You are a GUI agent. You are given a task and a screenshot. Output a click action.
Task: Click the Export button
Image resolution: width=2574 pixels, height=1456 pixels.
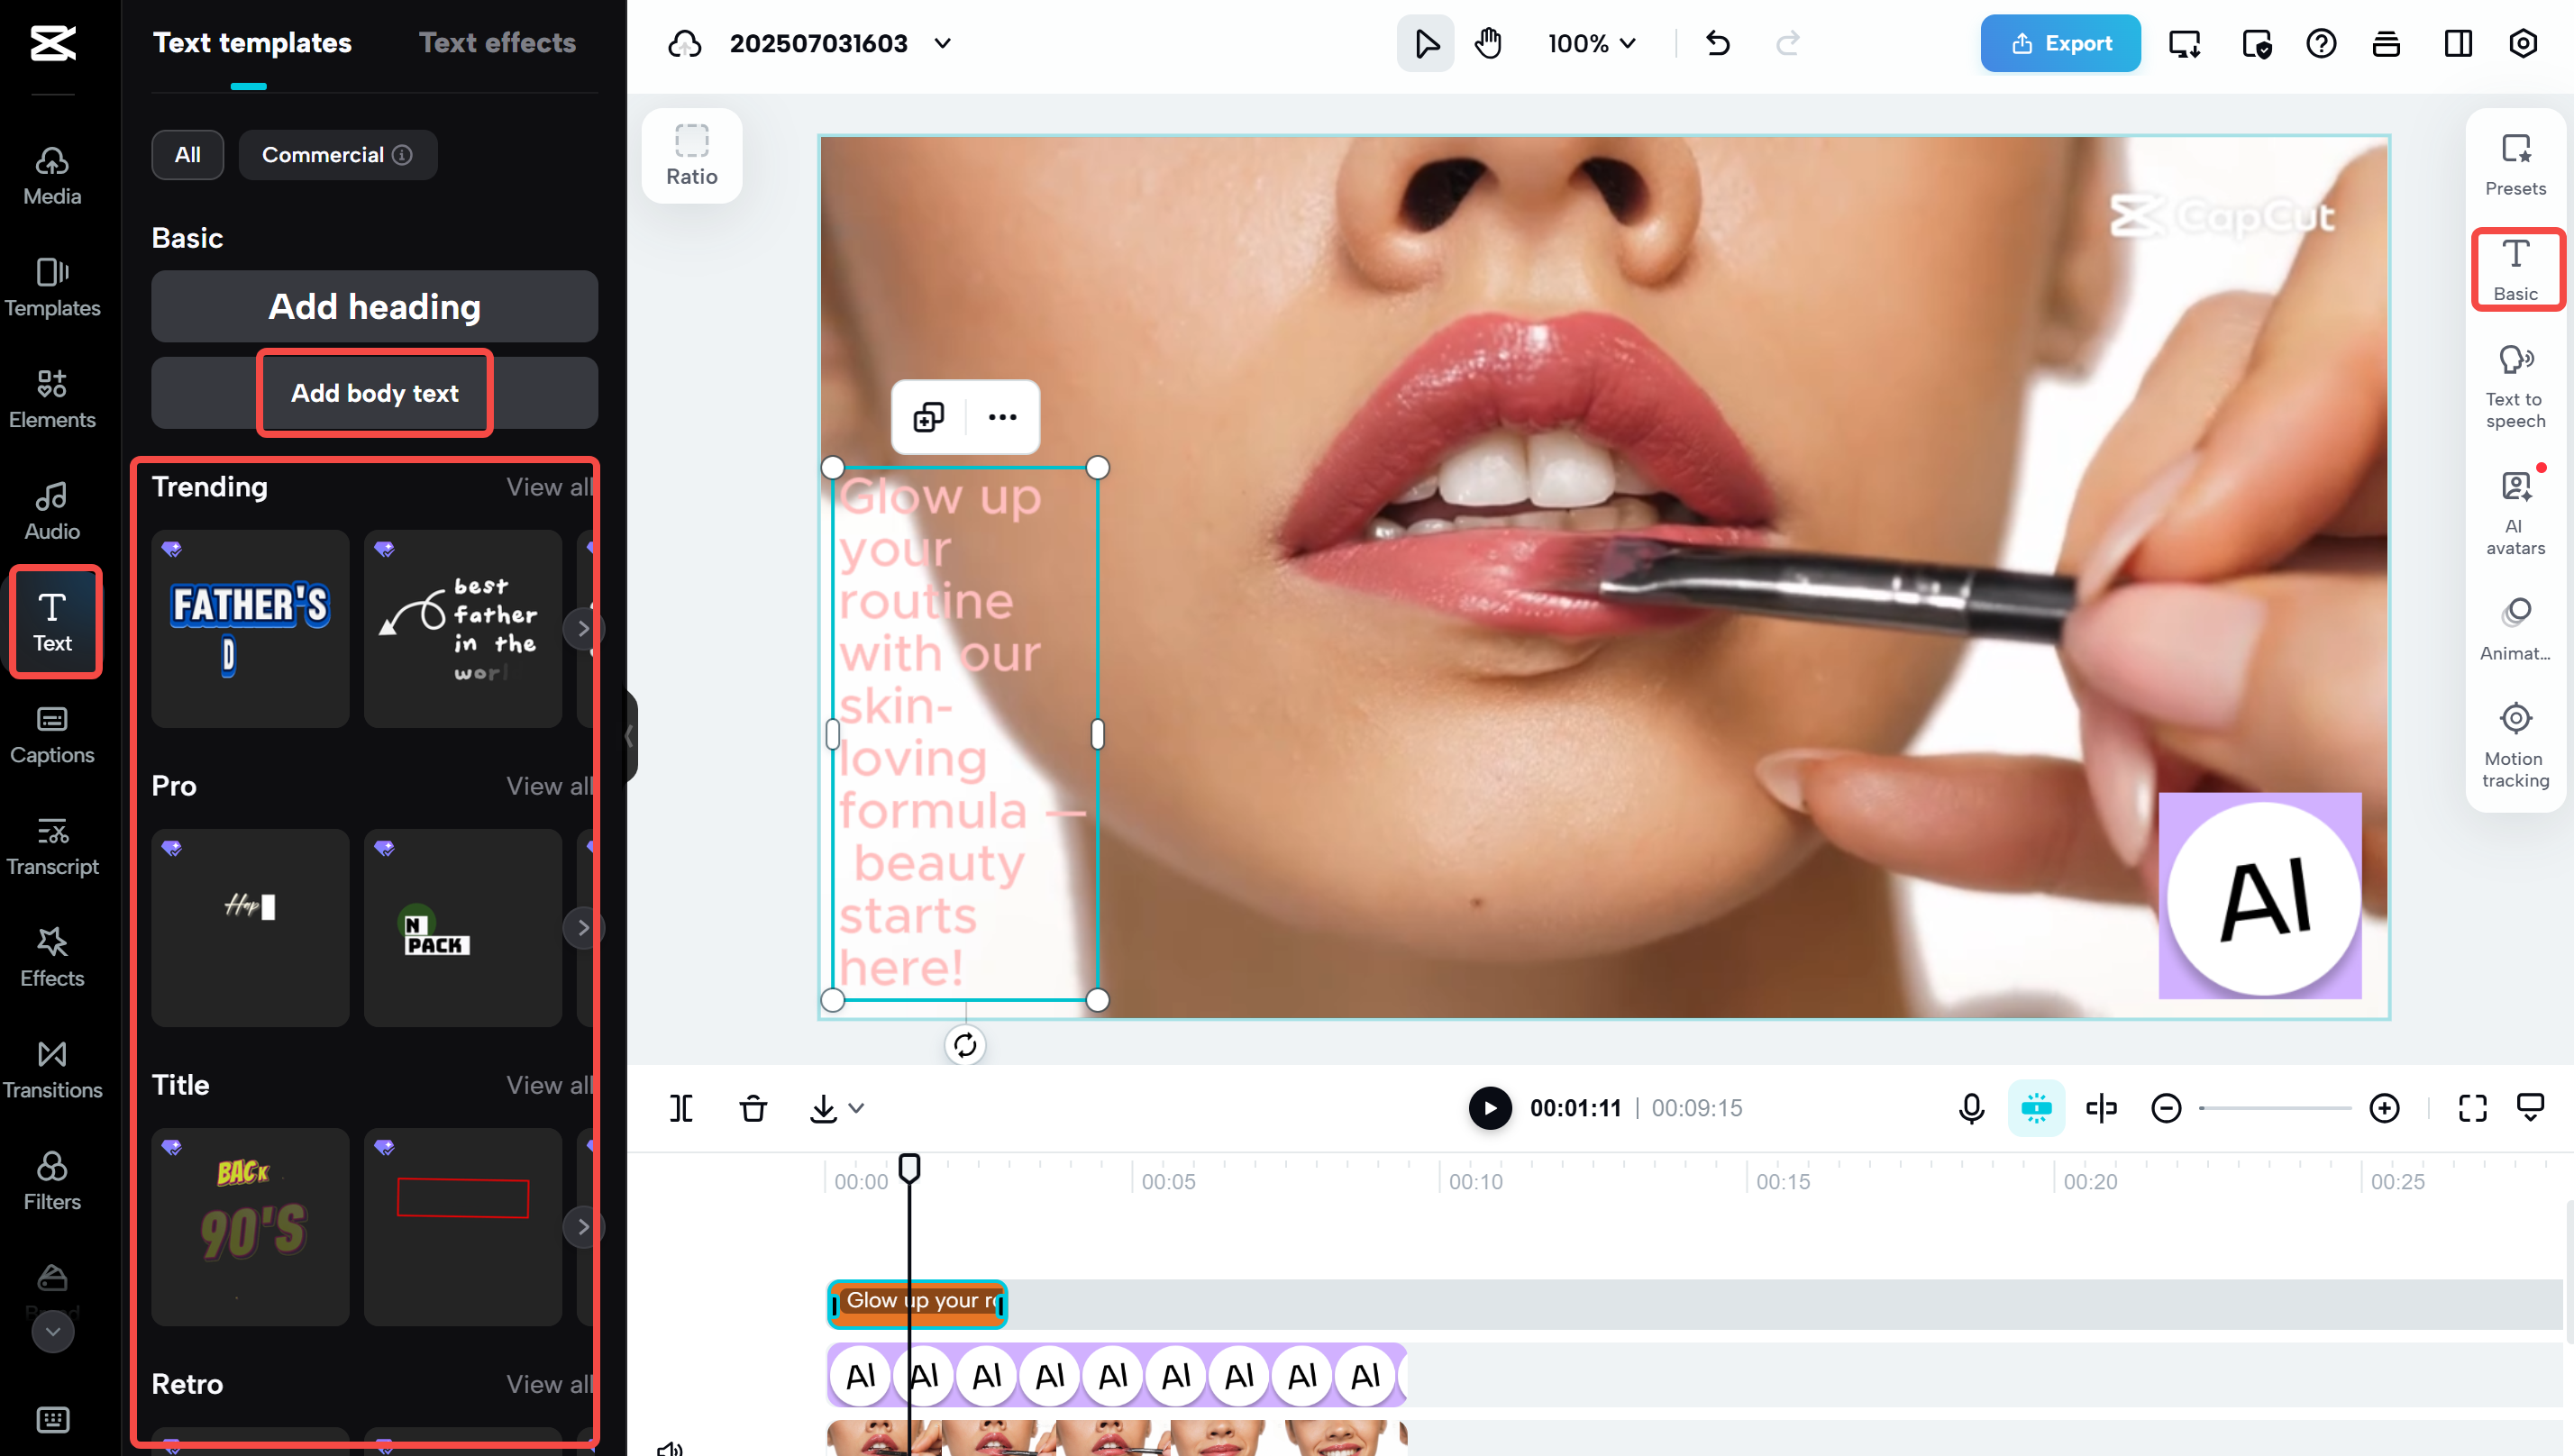[2059, 43]
